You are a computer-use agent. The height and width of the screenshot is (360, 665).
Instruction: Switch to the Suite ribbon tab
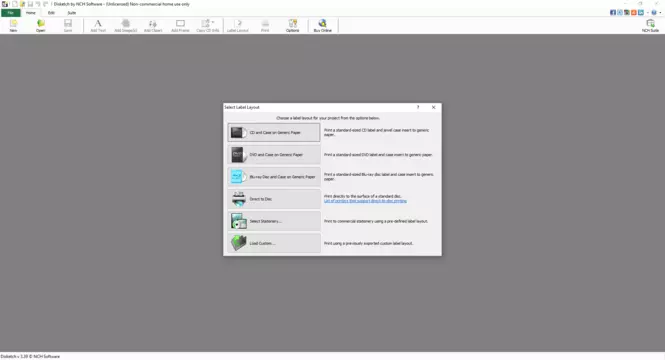tap(72, 13)
